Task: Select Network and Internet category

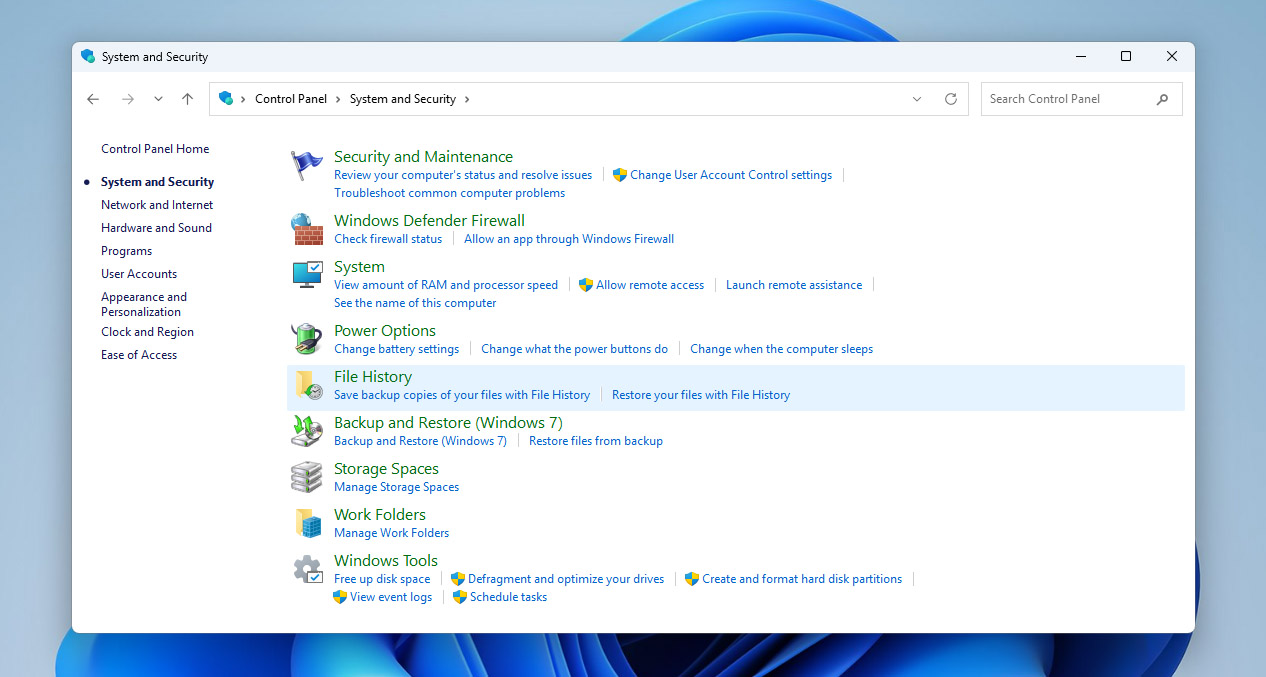Action: [x=157, y=205]
